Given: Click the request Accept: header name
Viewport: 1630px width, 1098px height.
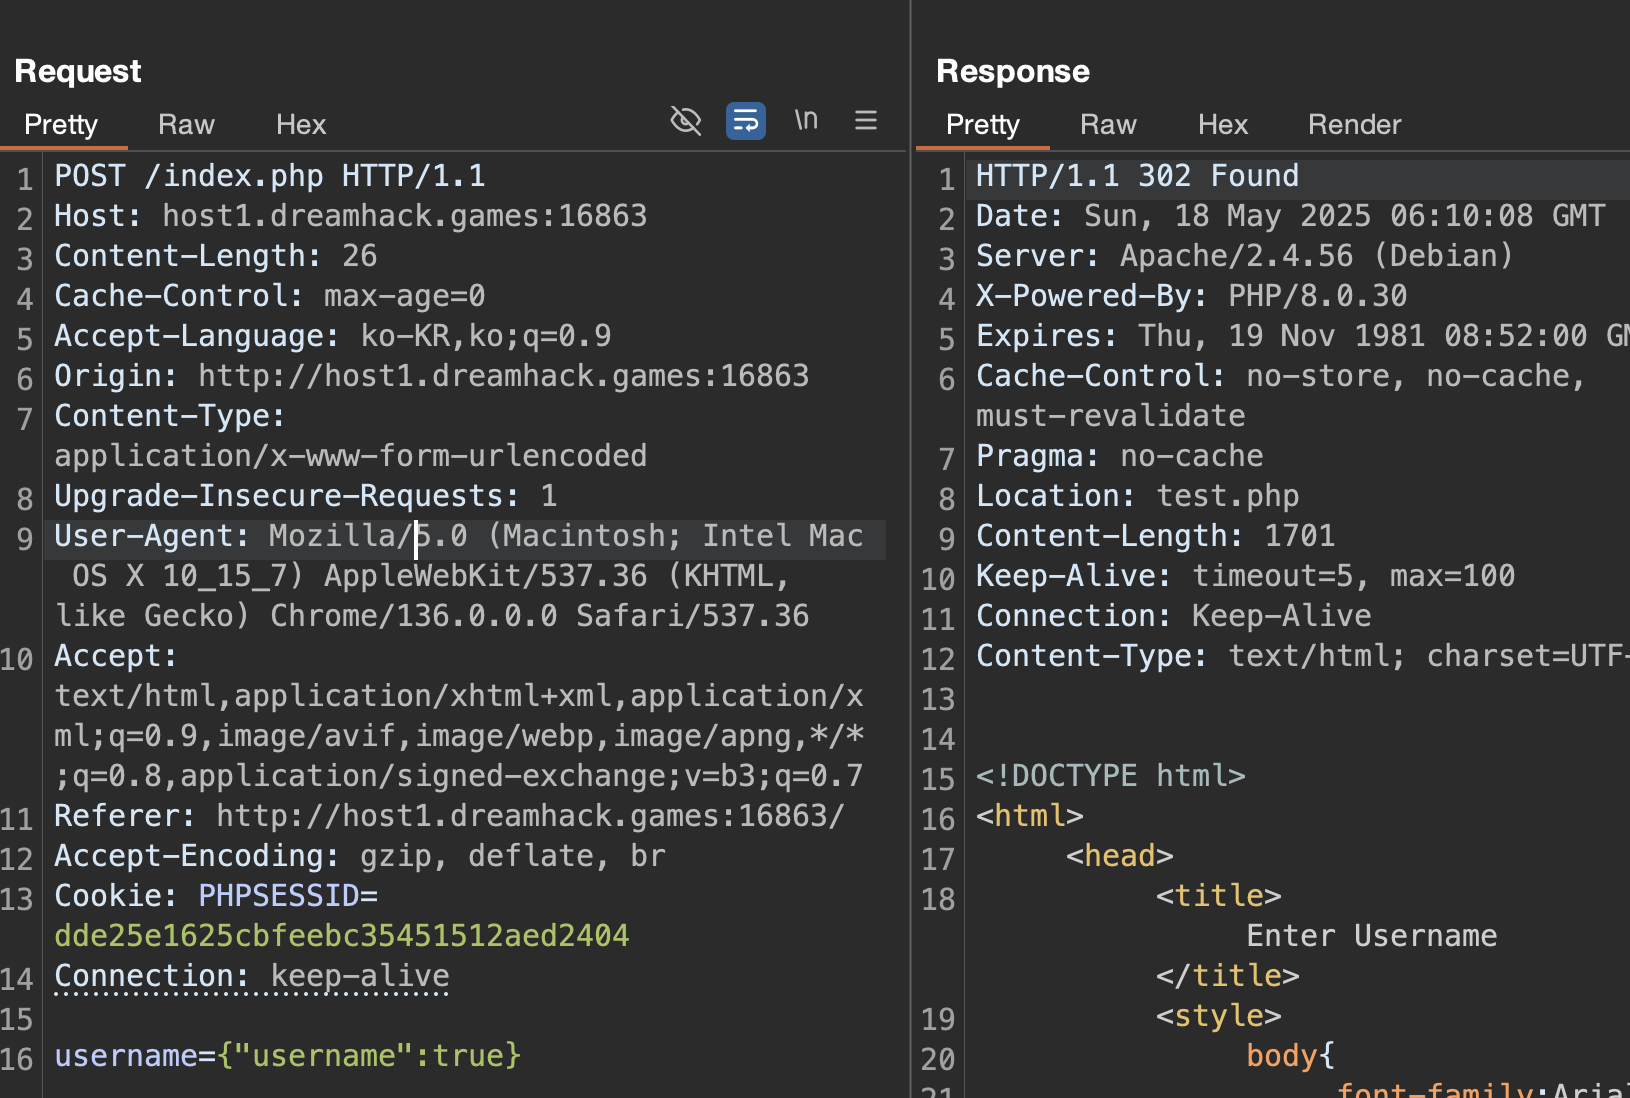Looking at the screenshot, I should click(116, 656).
